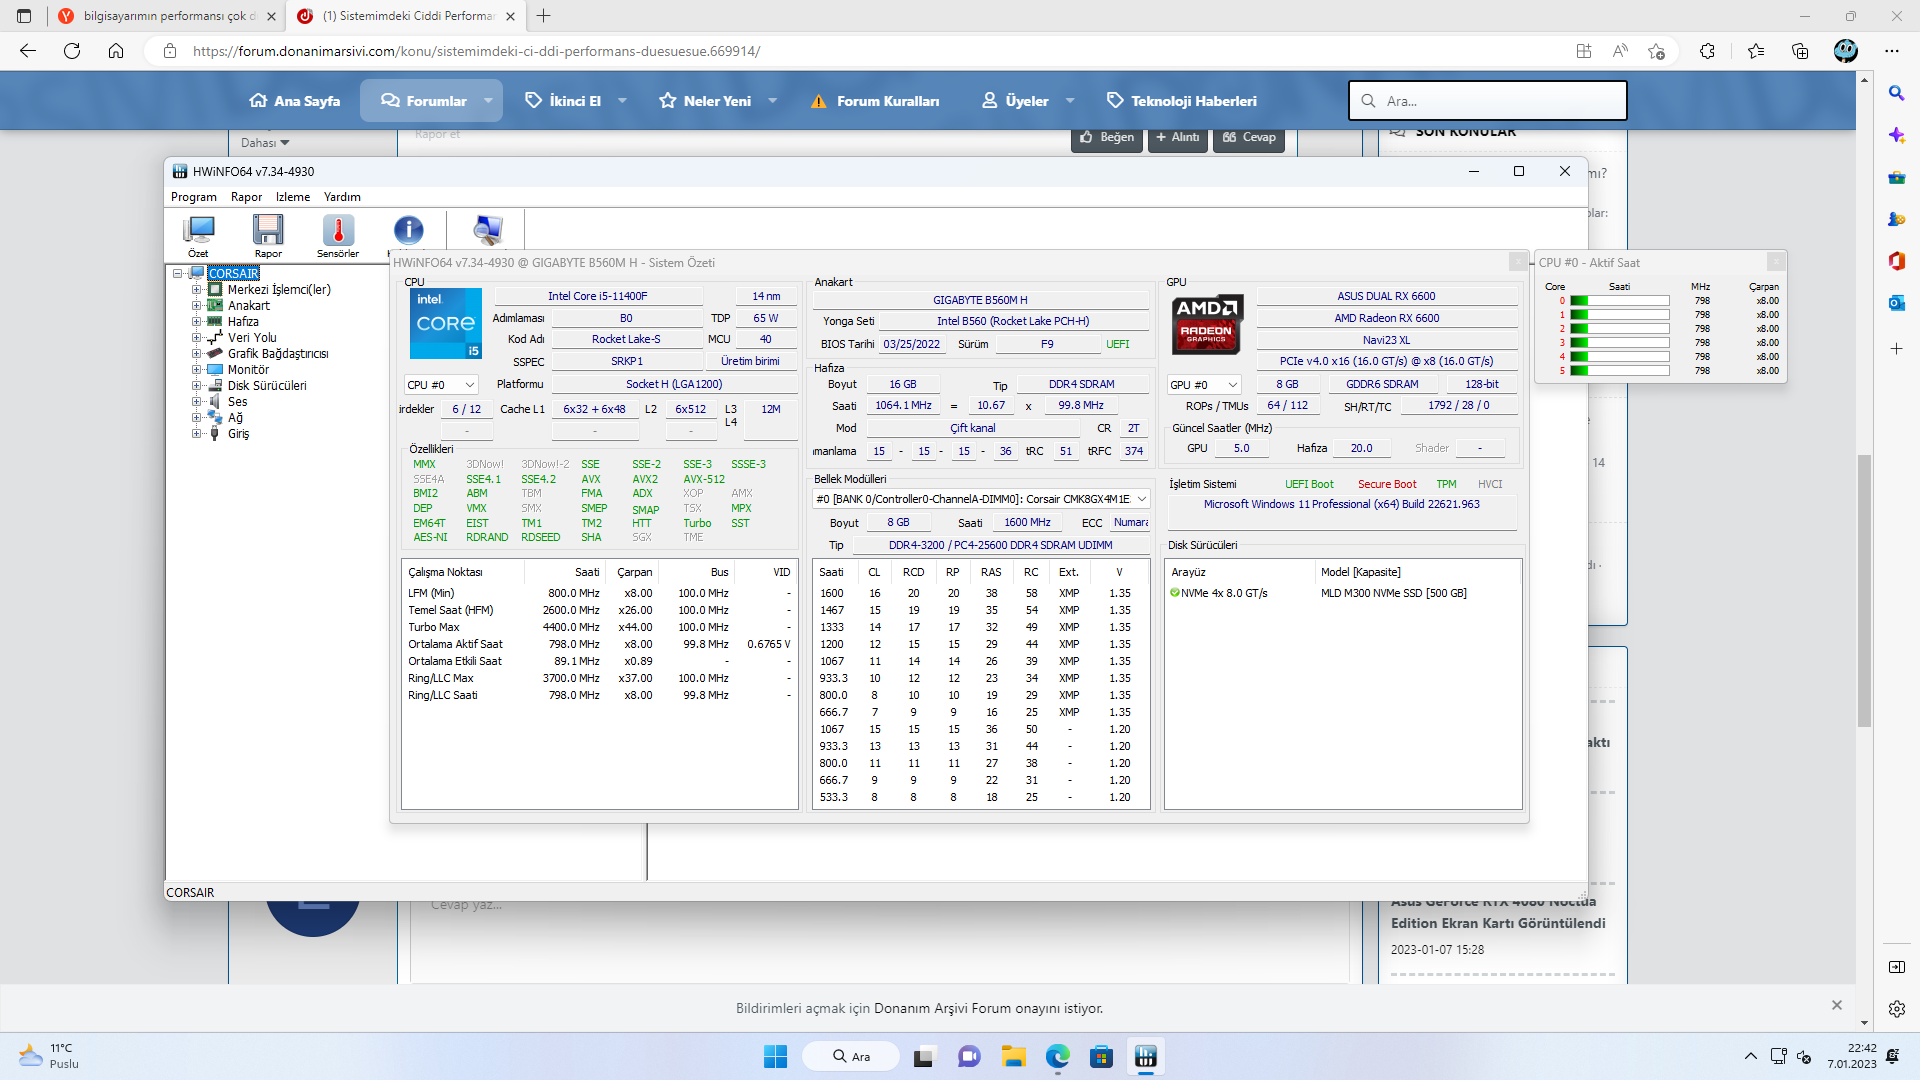Click the blue info toolbar icon
This screenshot has height=1080, width=1920.
click(x=408, y=230)
